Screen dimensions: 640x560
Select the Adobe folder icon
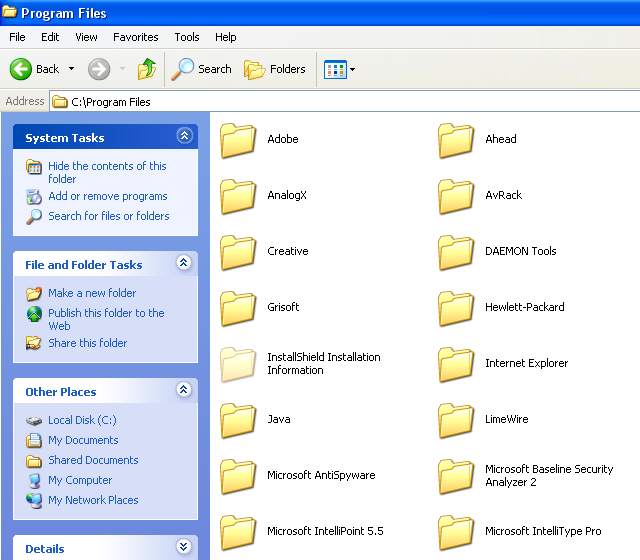click(239, 140)
